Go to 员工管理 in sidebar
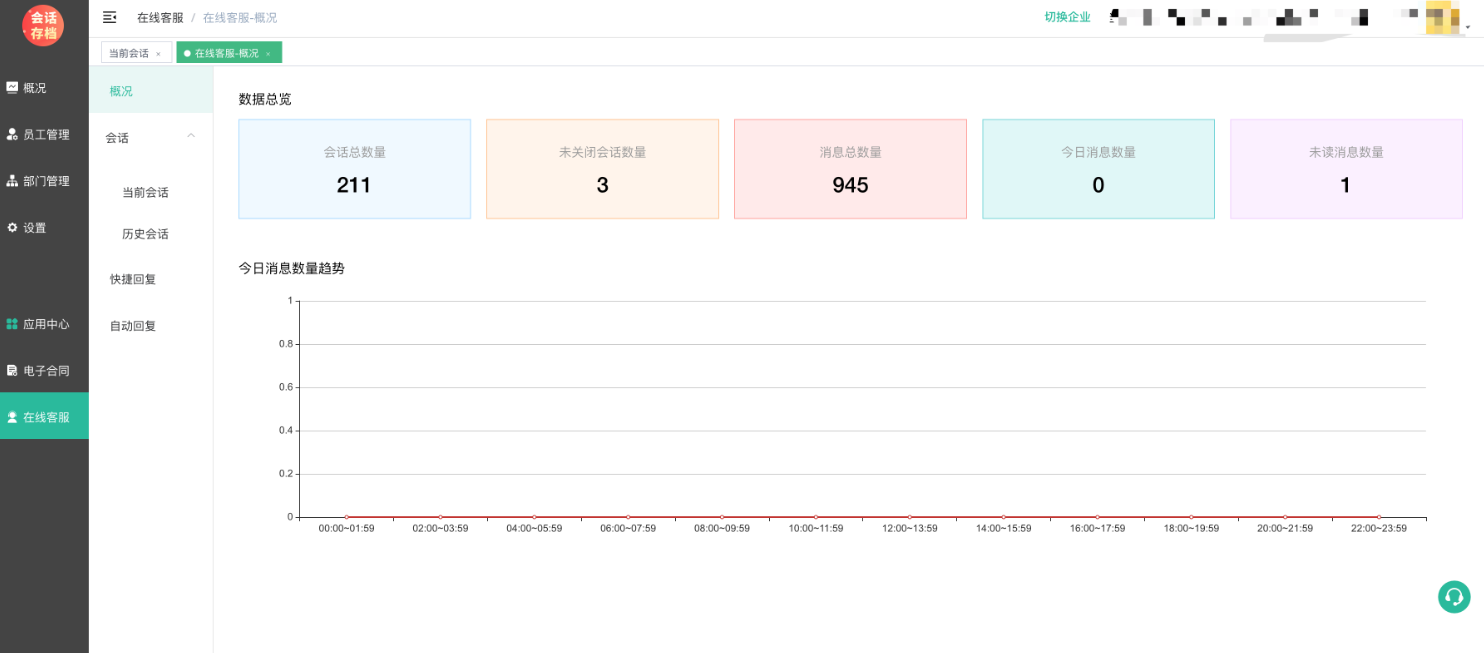Viewport: 1484px width, 653px height. click(x=45, y=135)
